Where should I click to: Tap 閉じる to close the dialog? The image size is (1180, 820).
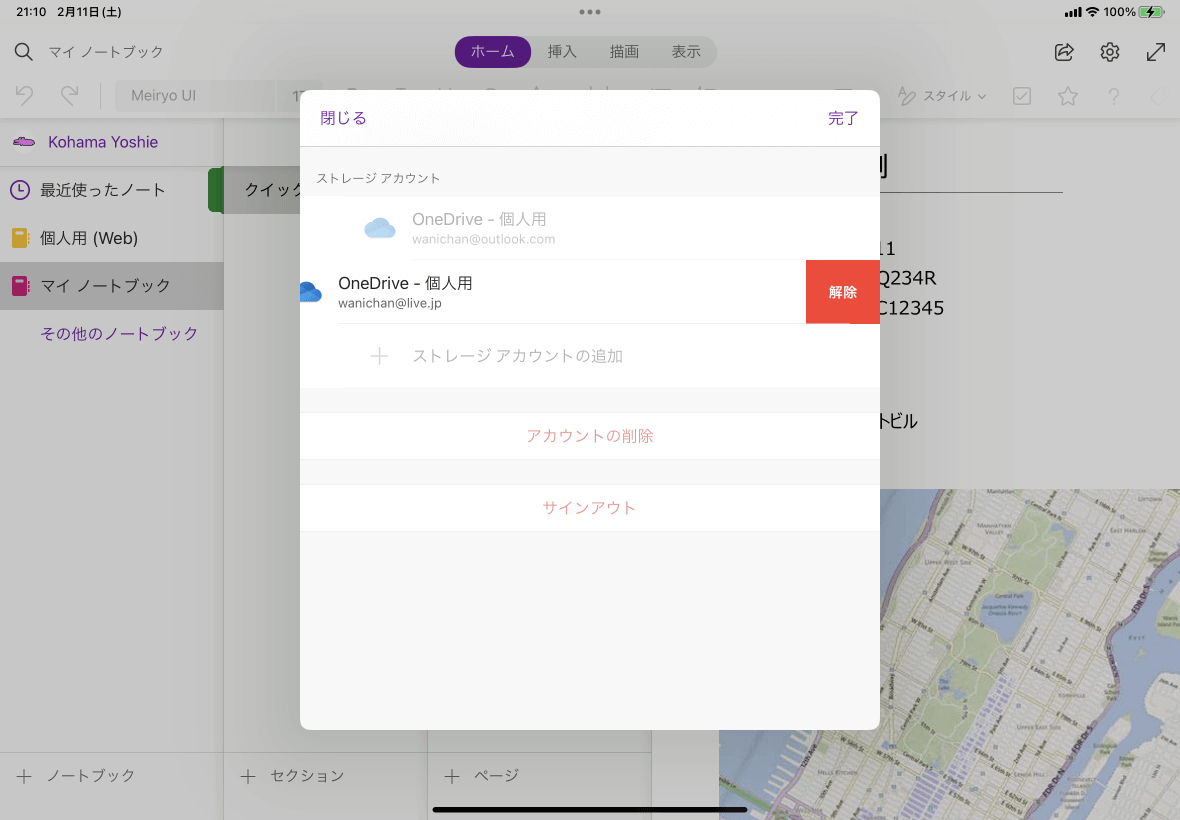343,118
